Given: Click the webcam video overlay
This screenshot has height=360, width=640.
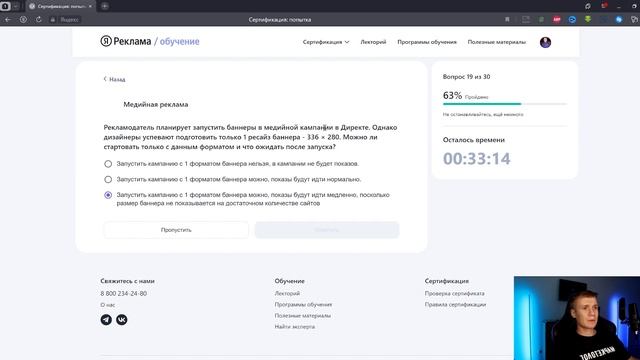Looking at the screenshot, I should click(577, 318).
